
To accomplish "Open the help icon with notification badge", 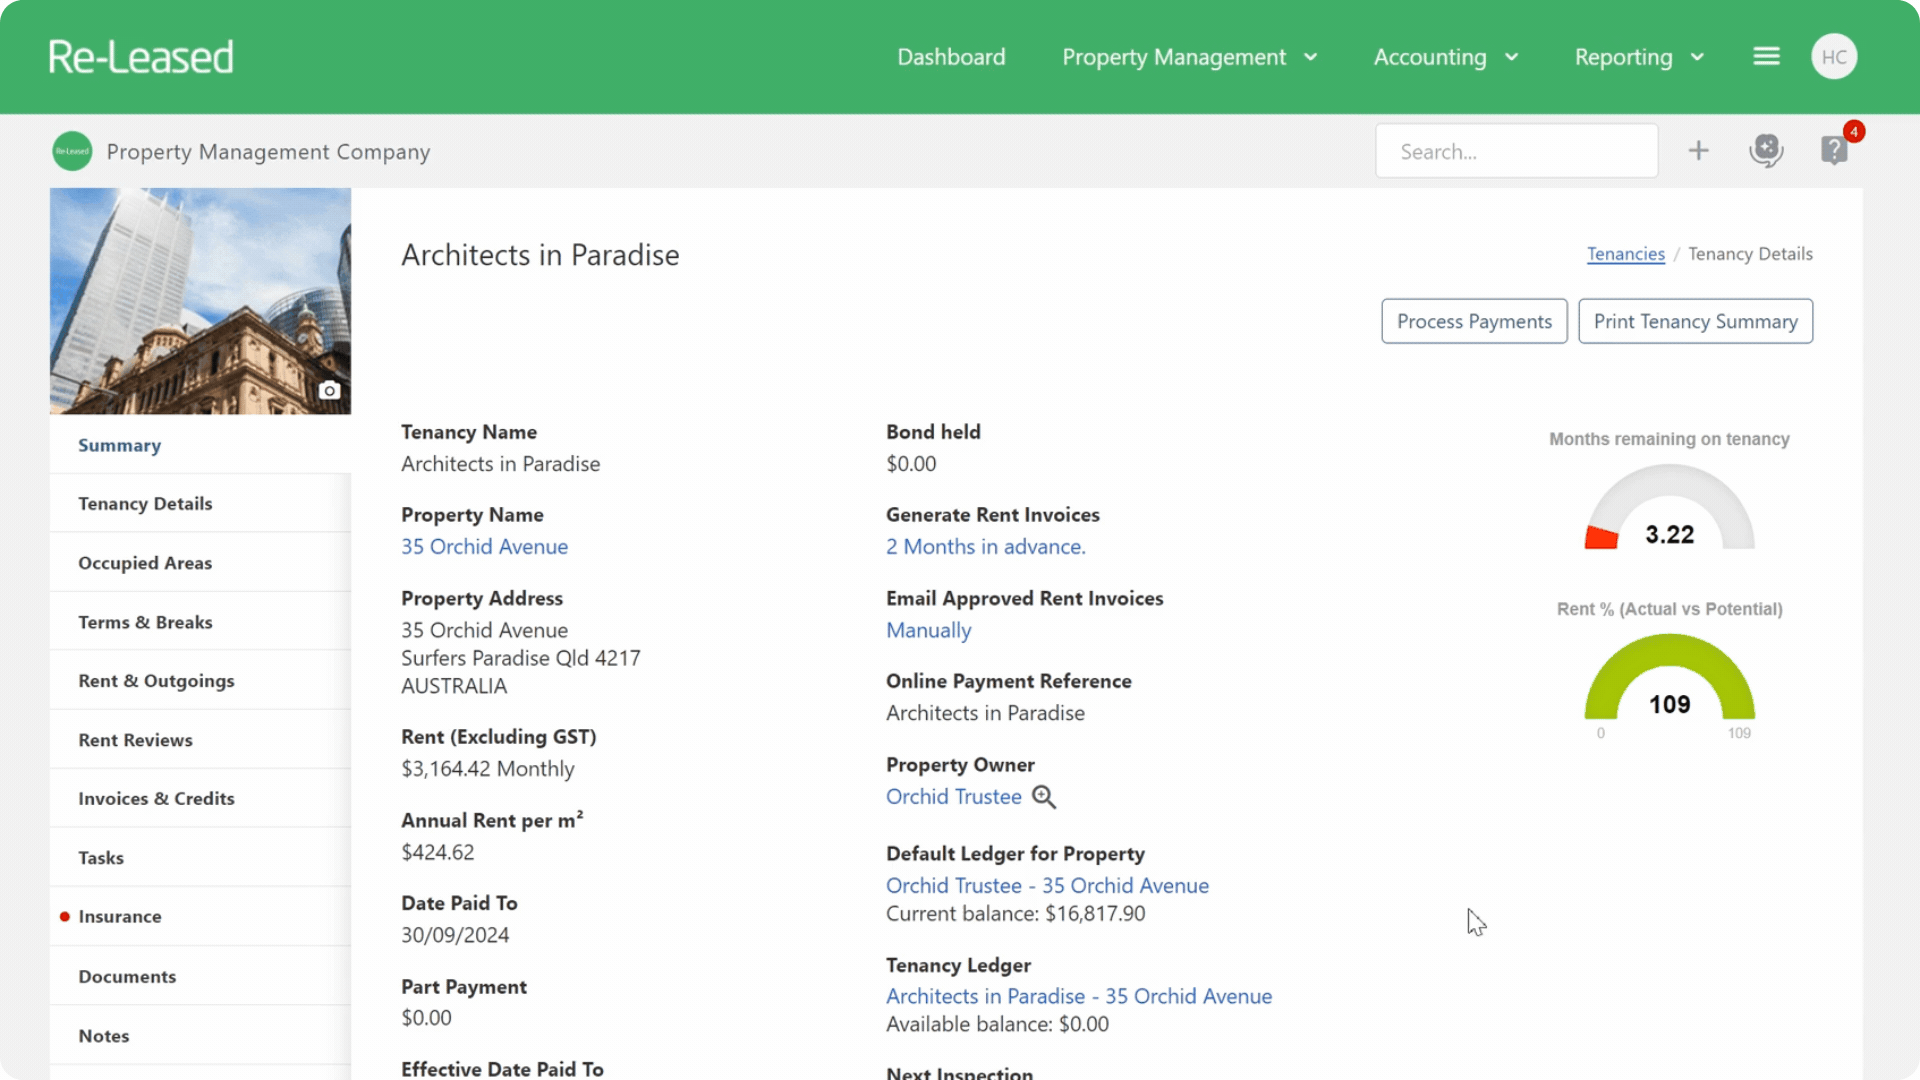I will (x=1836, y=149).
